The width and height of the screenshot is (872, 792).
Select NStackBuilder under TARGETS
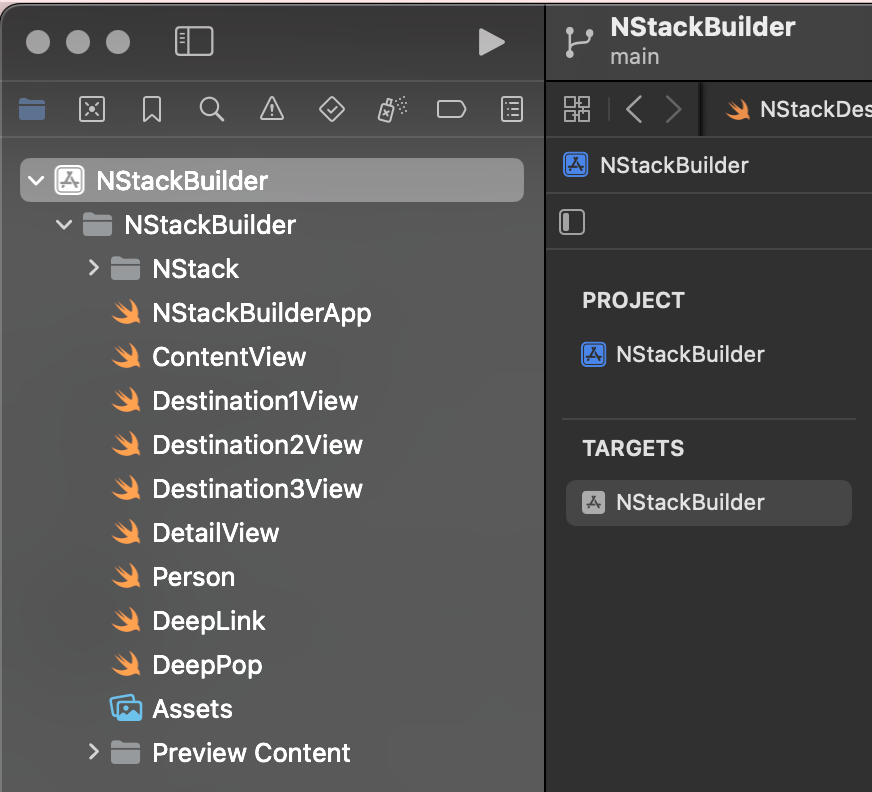click(x=690, y=502)
